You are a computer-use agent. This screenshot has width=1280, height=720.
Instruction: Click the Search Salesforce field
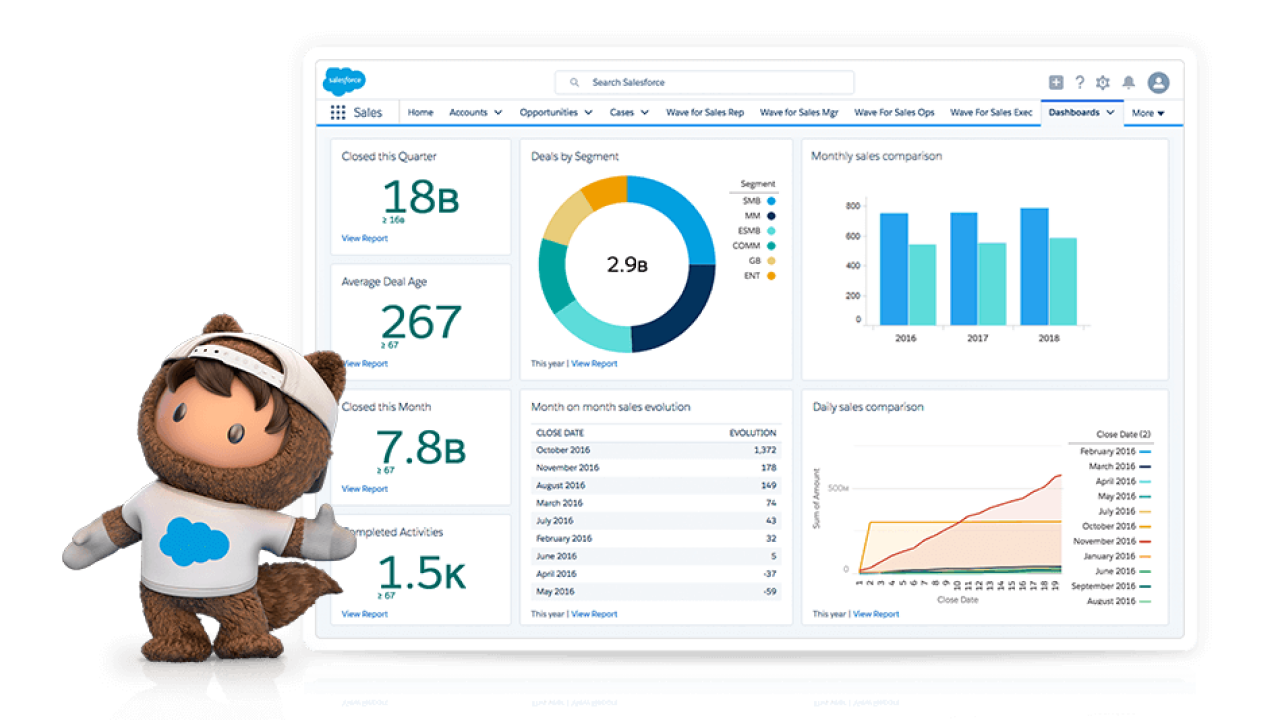705,82
